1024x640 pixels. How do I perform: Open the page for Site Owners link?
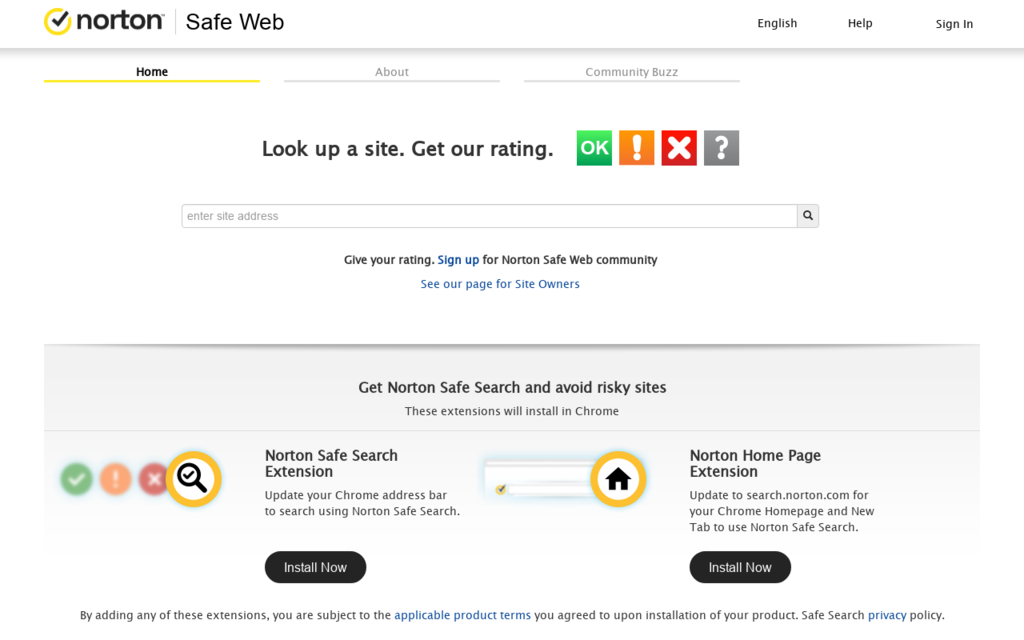click(500, 284)
